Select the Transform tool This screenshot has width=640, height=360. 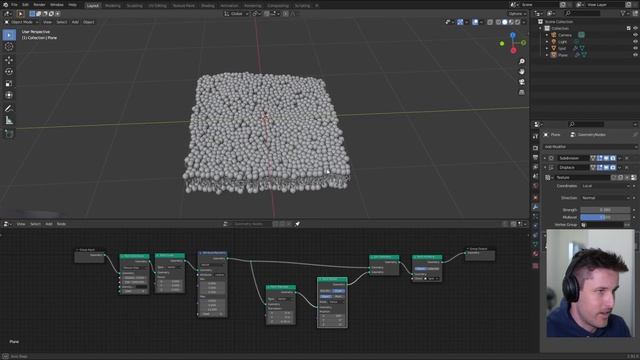click(9, 95)
